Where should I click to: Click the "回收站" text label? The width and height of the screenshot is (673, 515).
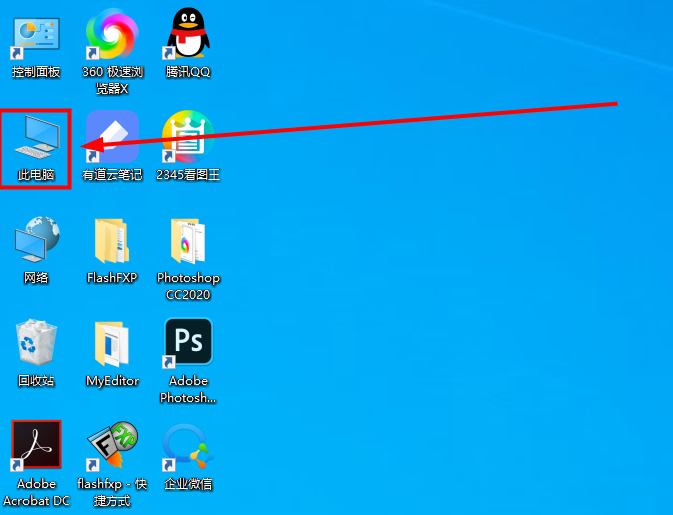pos(36,381)
